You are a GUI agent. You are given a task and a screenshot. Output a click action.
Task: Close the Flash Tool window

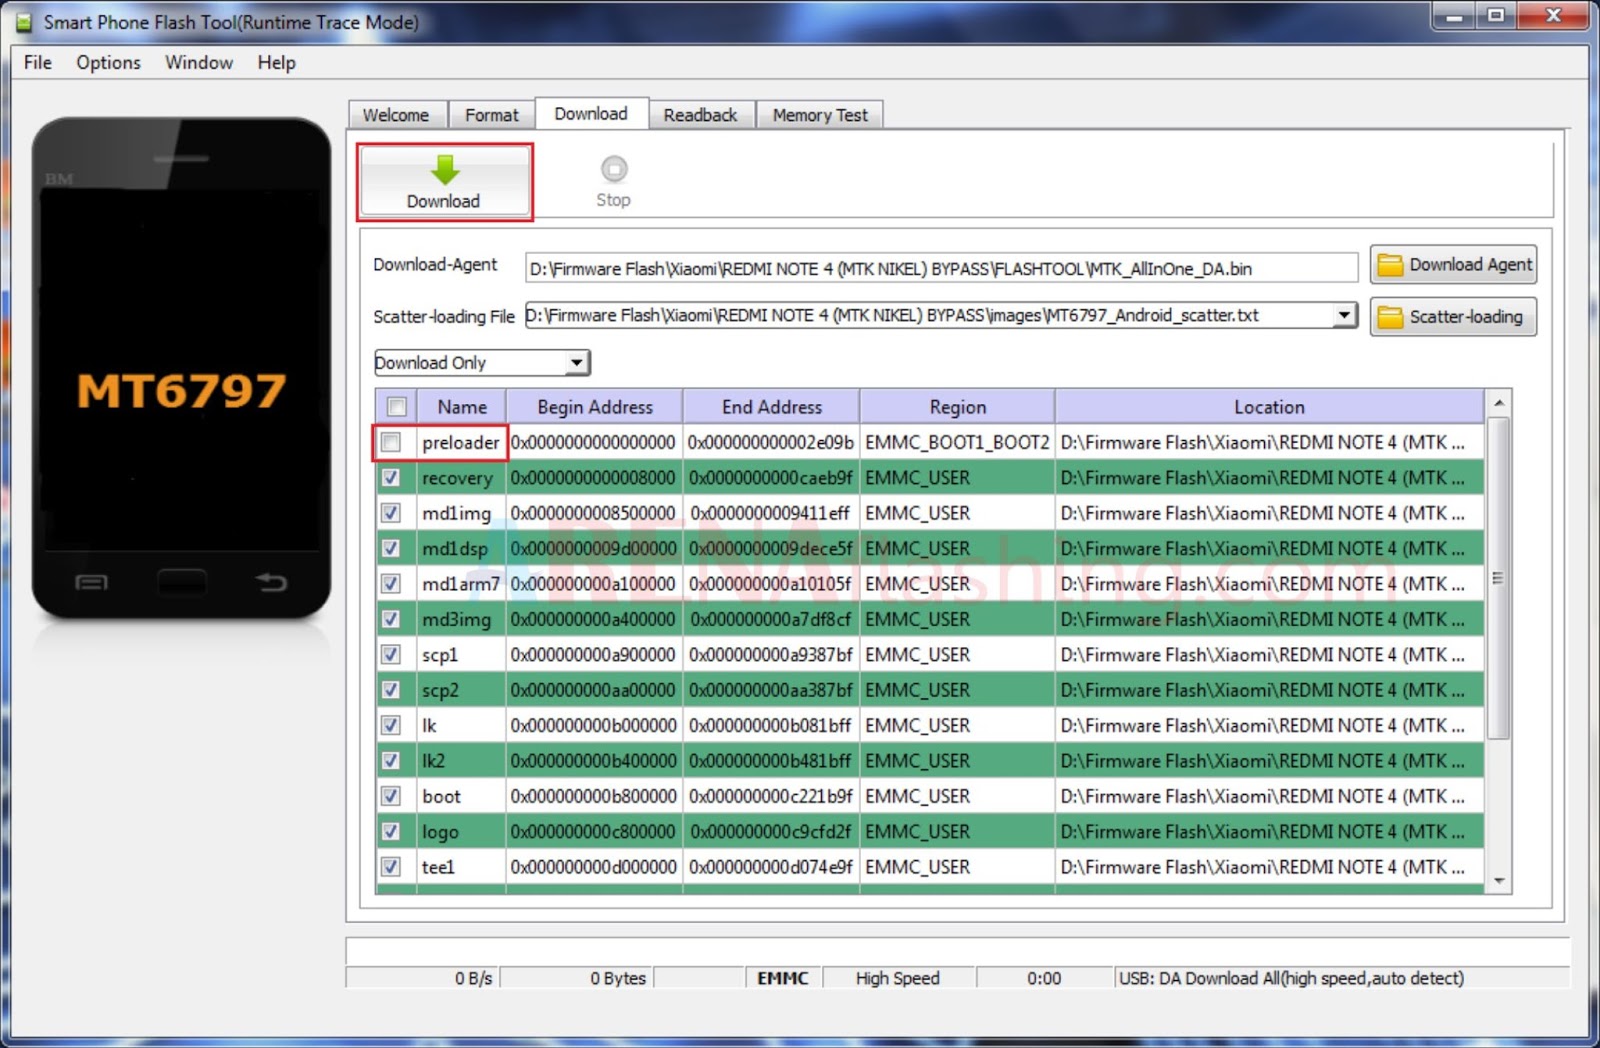[1553, 15]
